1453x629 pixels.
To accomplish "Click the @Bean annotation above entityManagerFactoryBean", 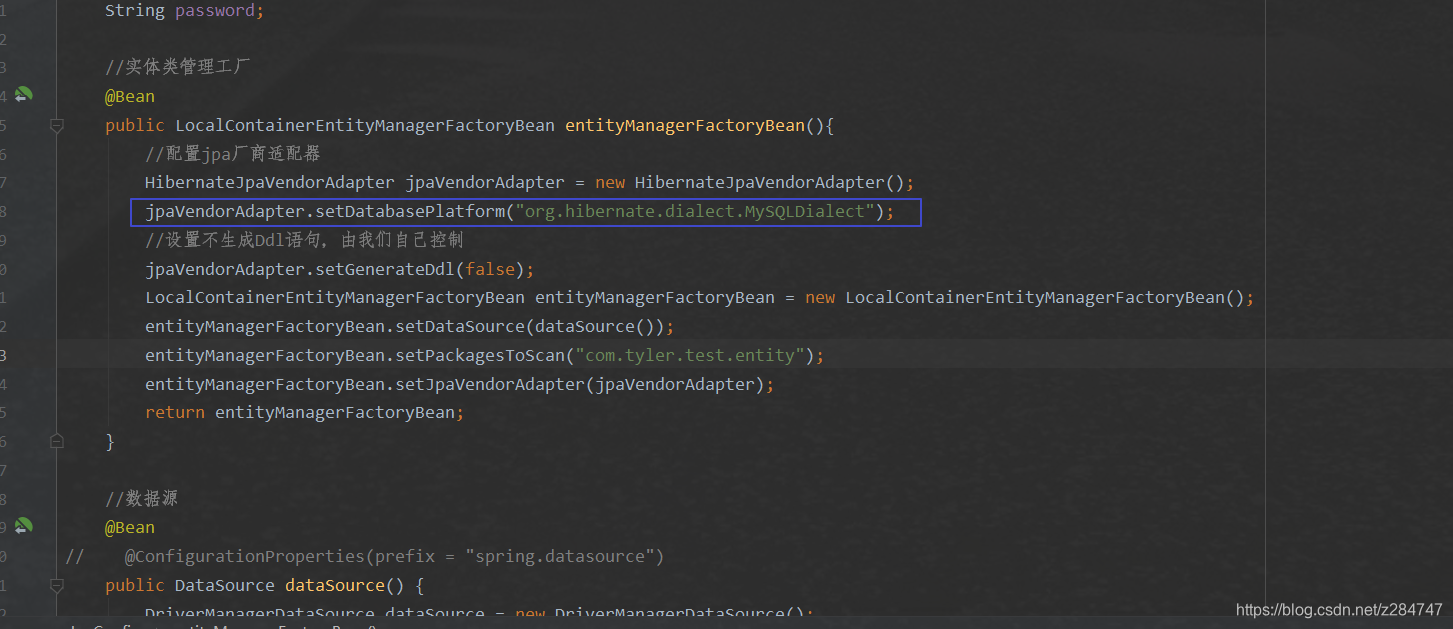I will click(130, 96).
